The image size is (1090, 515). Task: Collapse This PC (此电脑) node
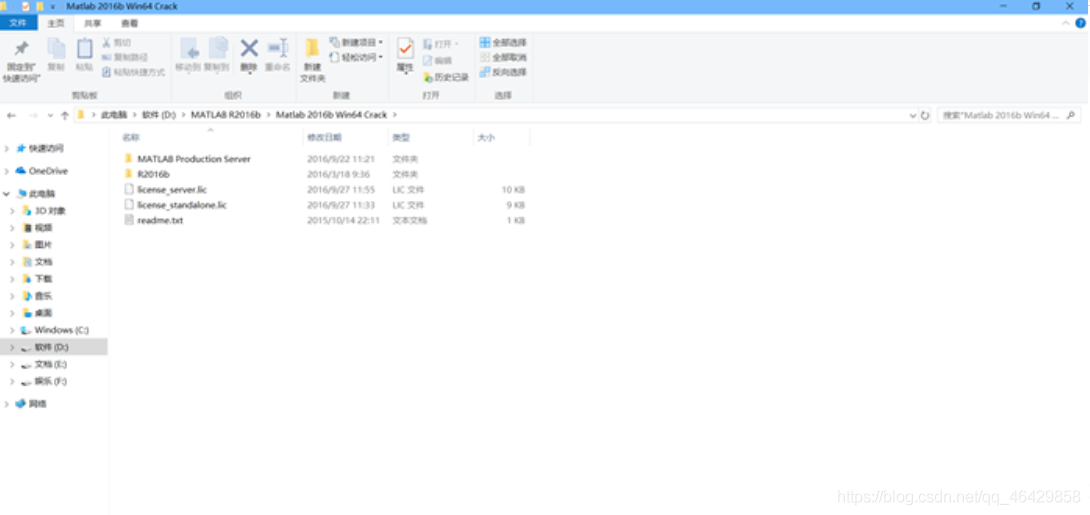[x=6, y=194]
